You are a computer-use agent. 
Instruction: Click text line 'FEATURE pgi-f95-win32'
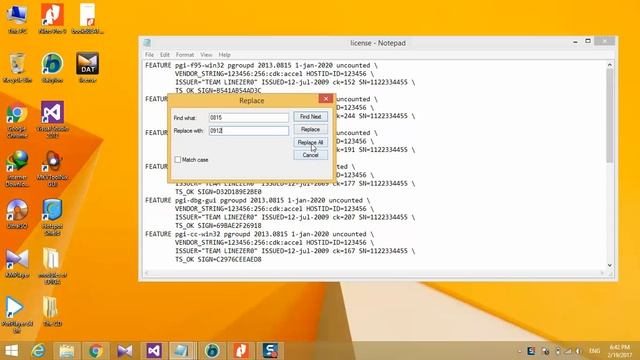point(261,65)
